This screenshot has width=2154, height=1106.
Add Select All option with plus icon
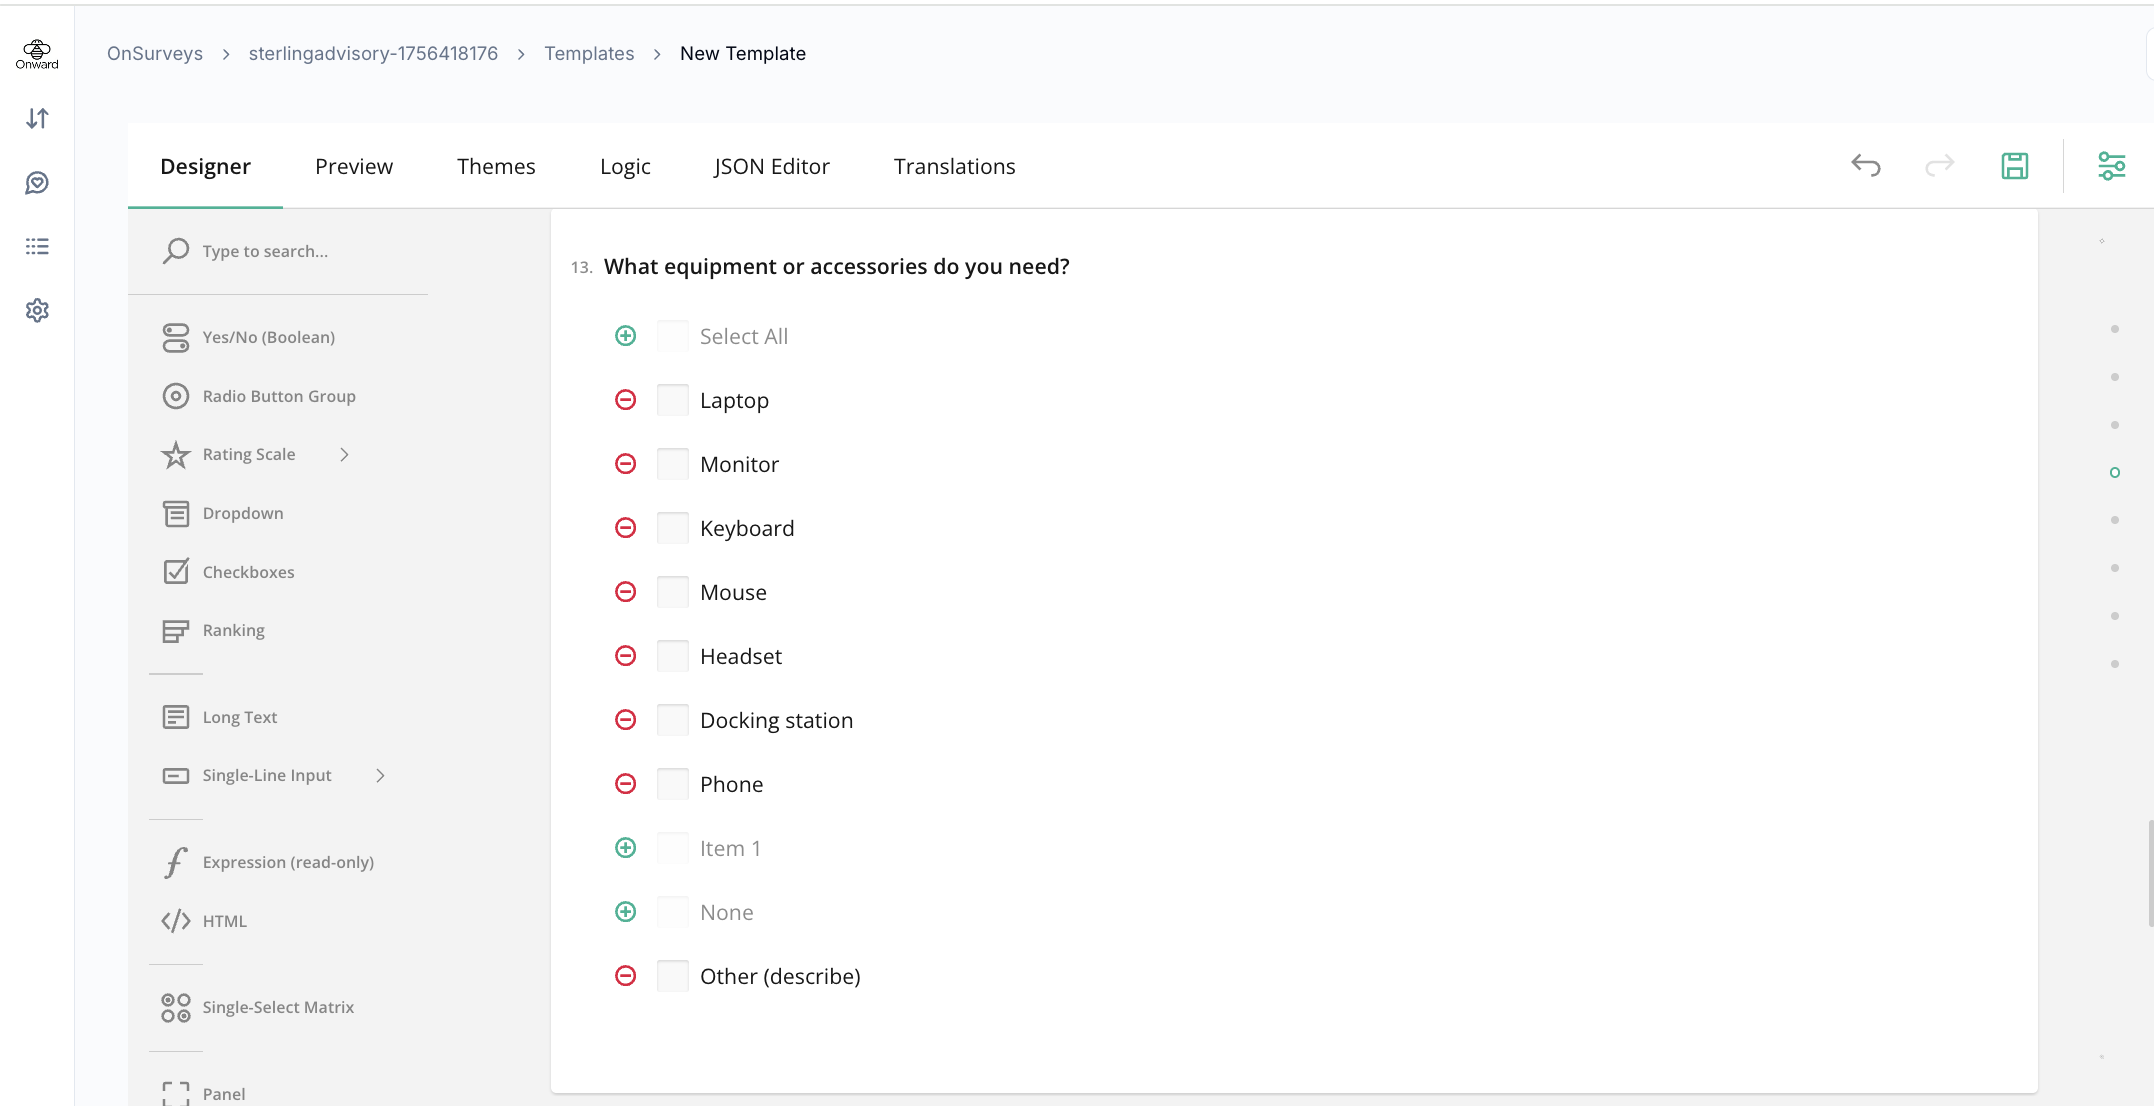[x=625, y=336]
